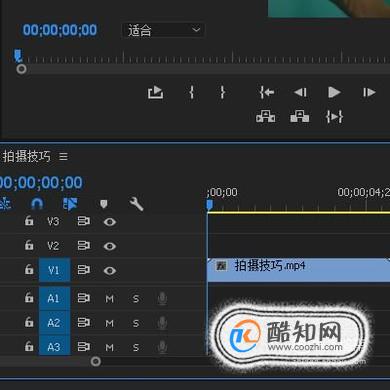The image size is (390, 390).
Task: Mute track A2
Action: (x=109, y=323)
